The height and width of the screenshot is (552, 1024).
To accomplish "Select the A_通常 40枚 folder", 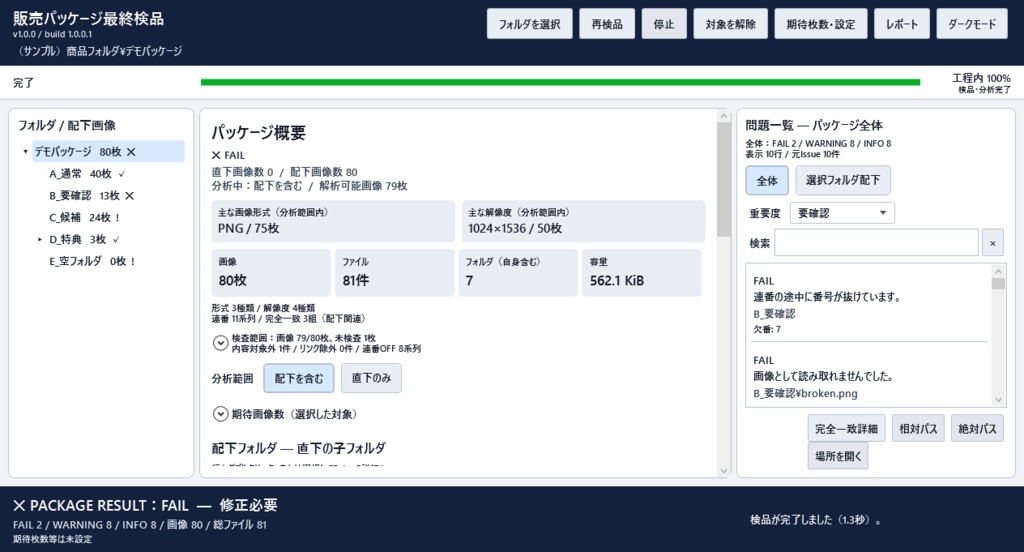I will click(x=86, y=174).
